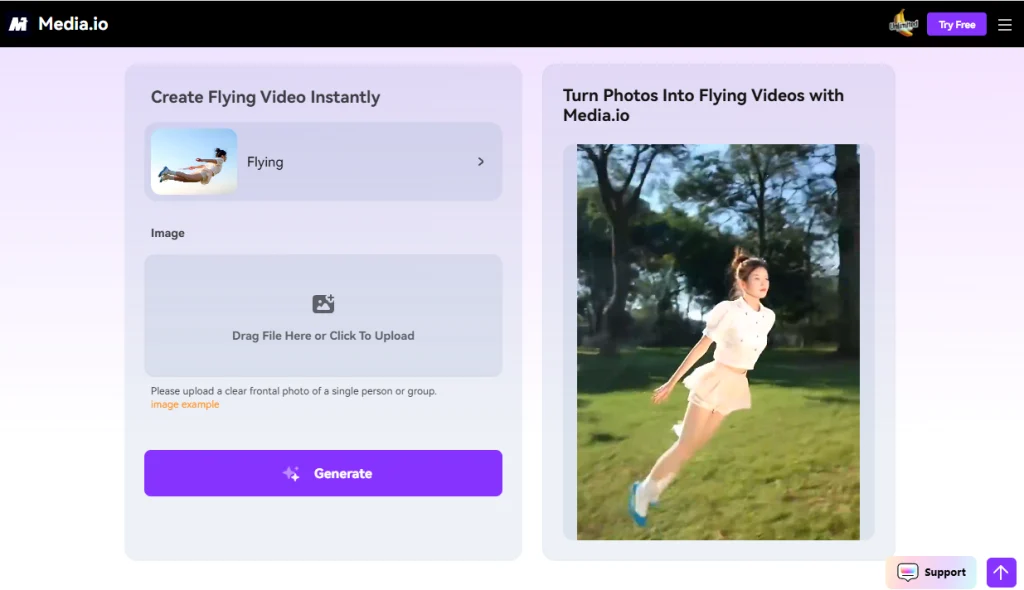Click the image upload icon in the drop zone

point(322,303)
